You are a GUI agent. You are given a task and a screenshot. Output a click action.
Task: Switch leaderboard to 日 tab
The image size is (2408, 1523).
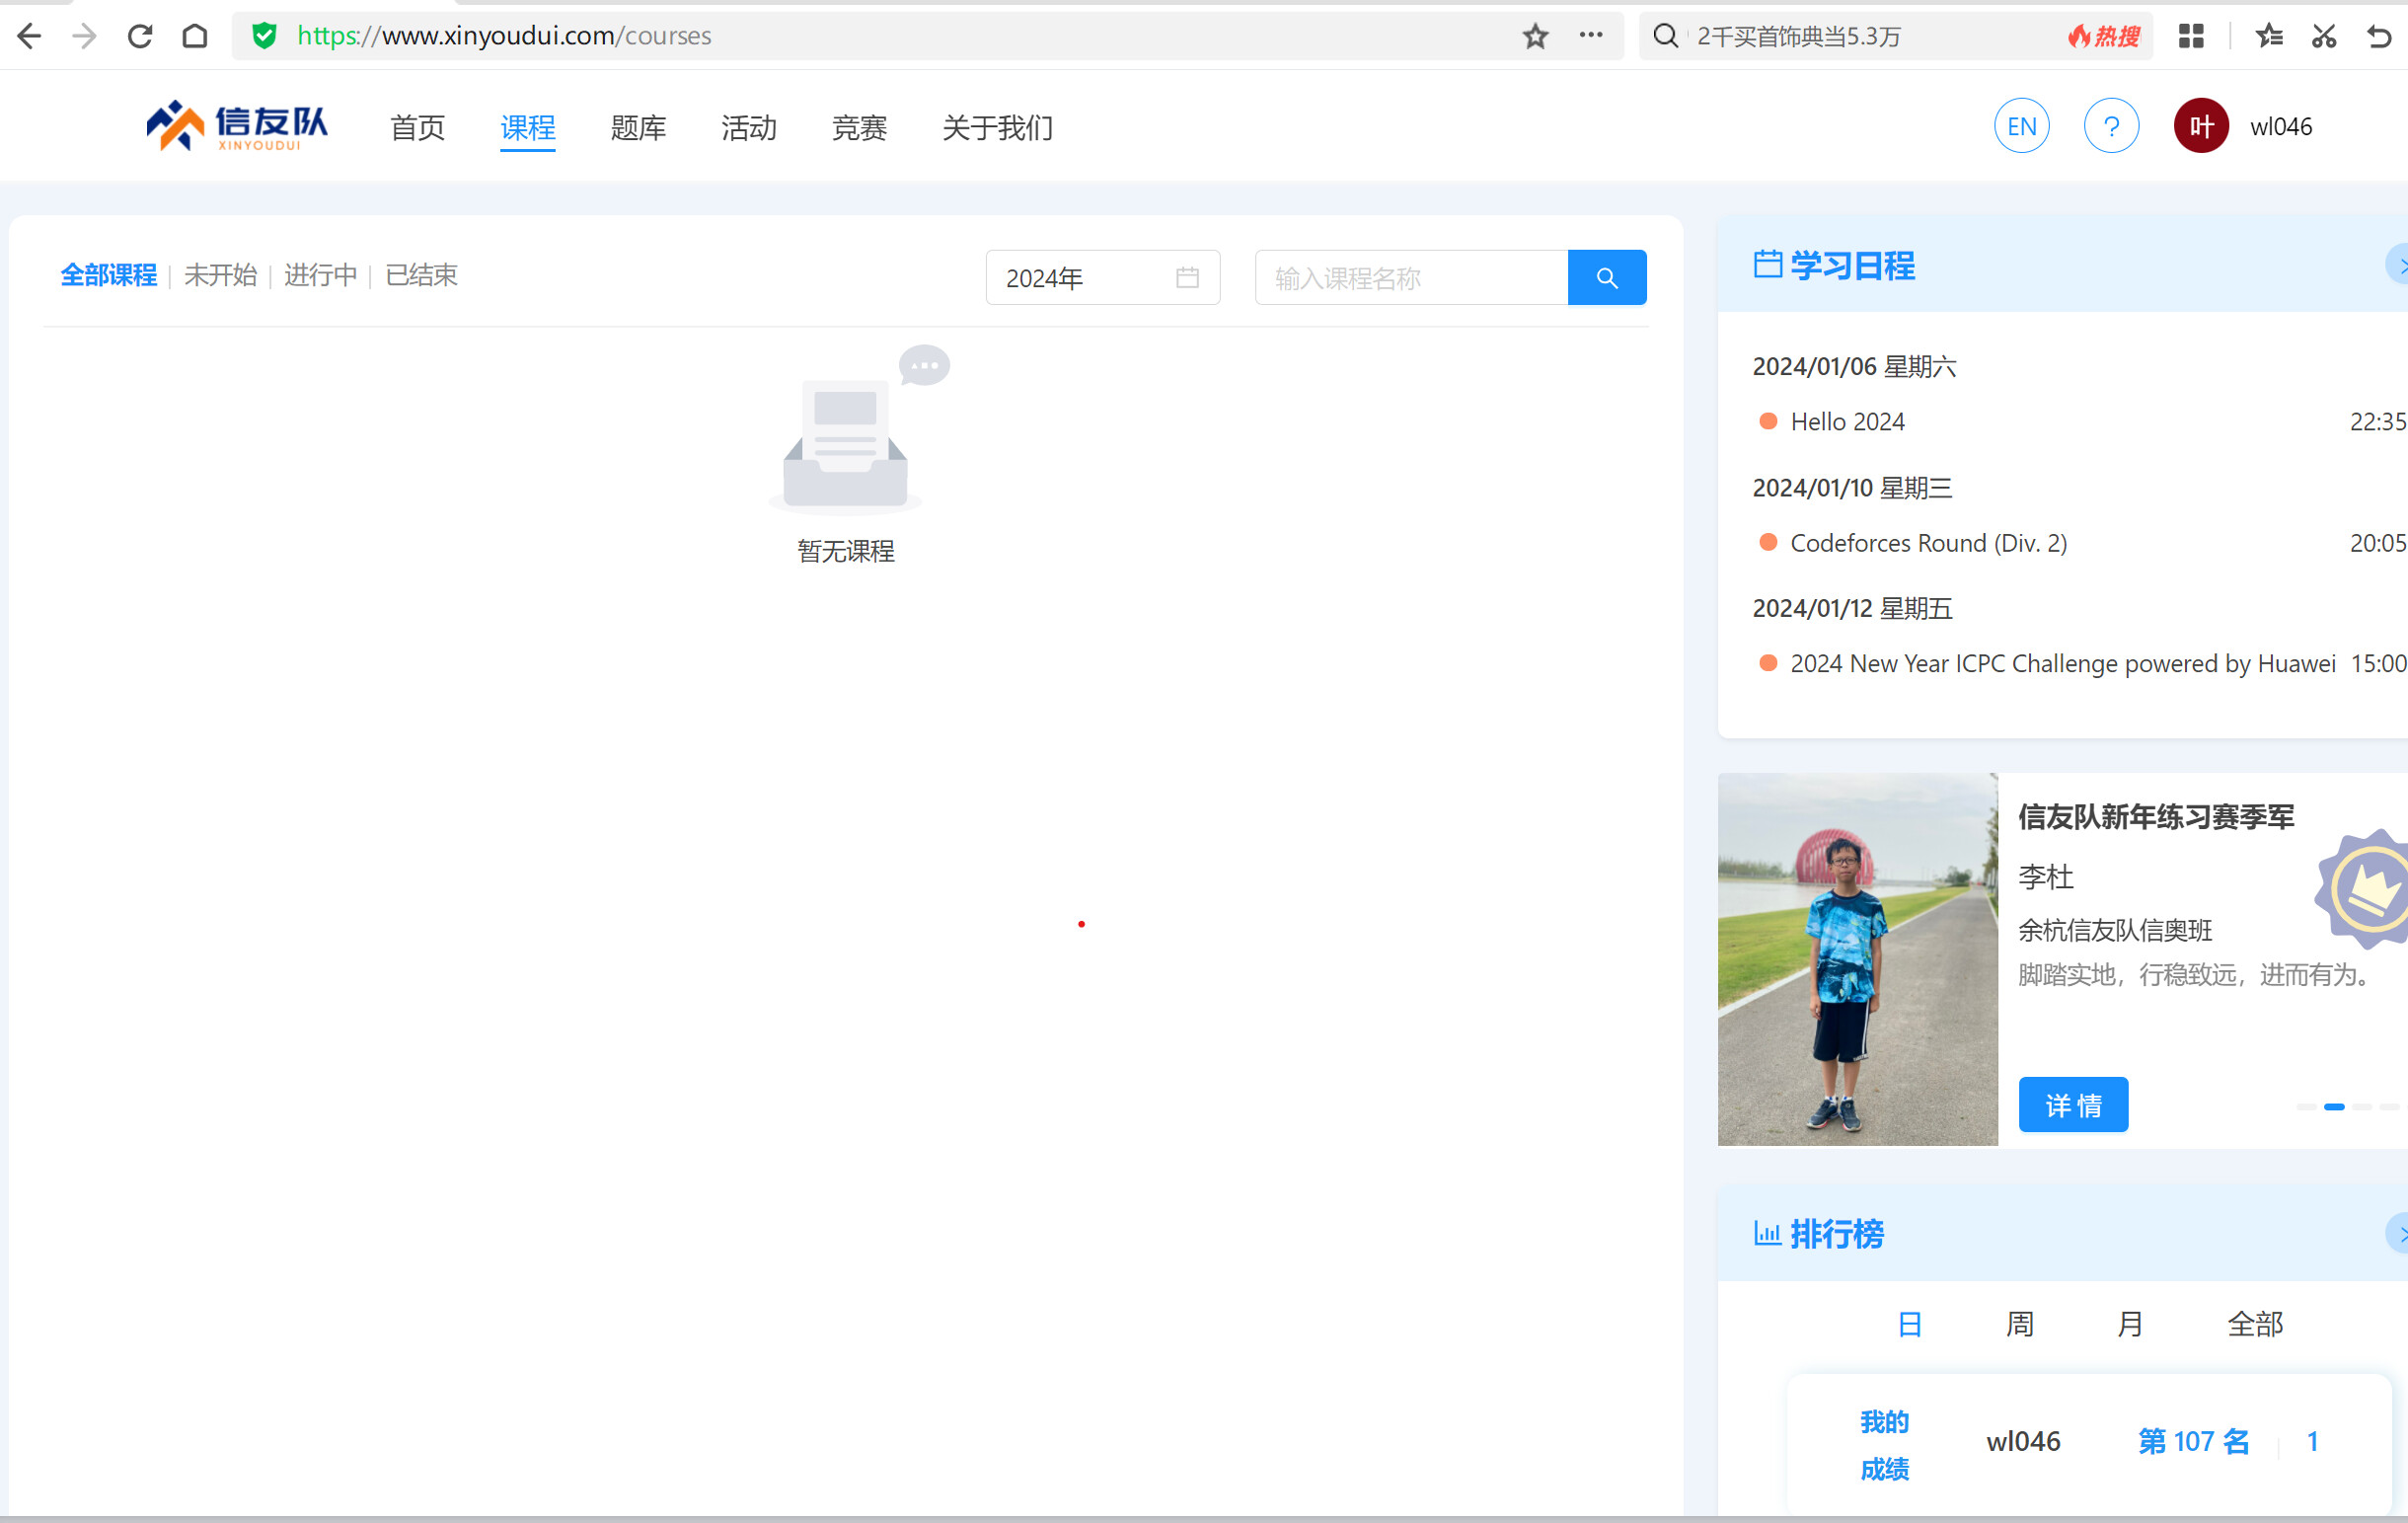[1909, 1324]
